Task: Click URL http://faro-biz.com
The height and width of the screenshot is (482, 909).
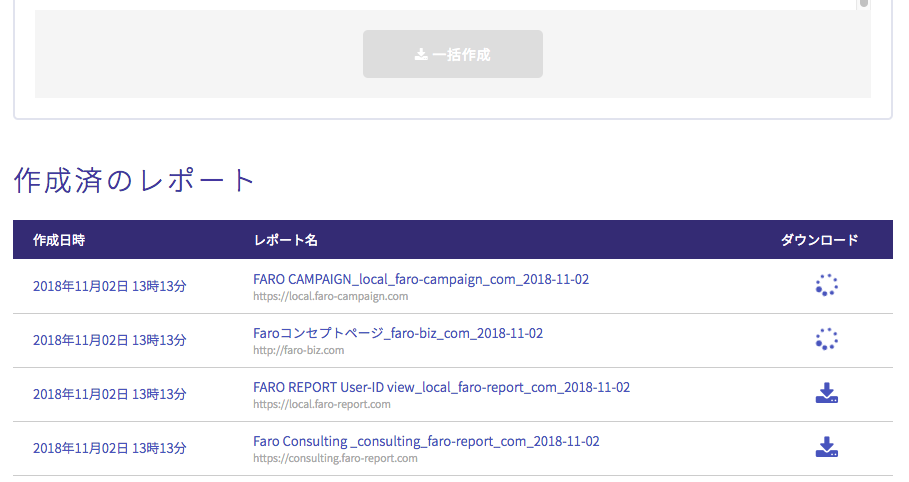Action: click(x=299, y=350)
